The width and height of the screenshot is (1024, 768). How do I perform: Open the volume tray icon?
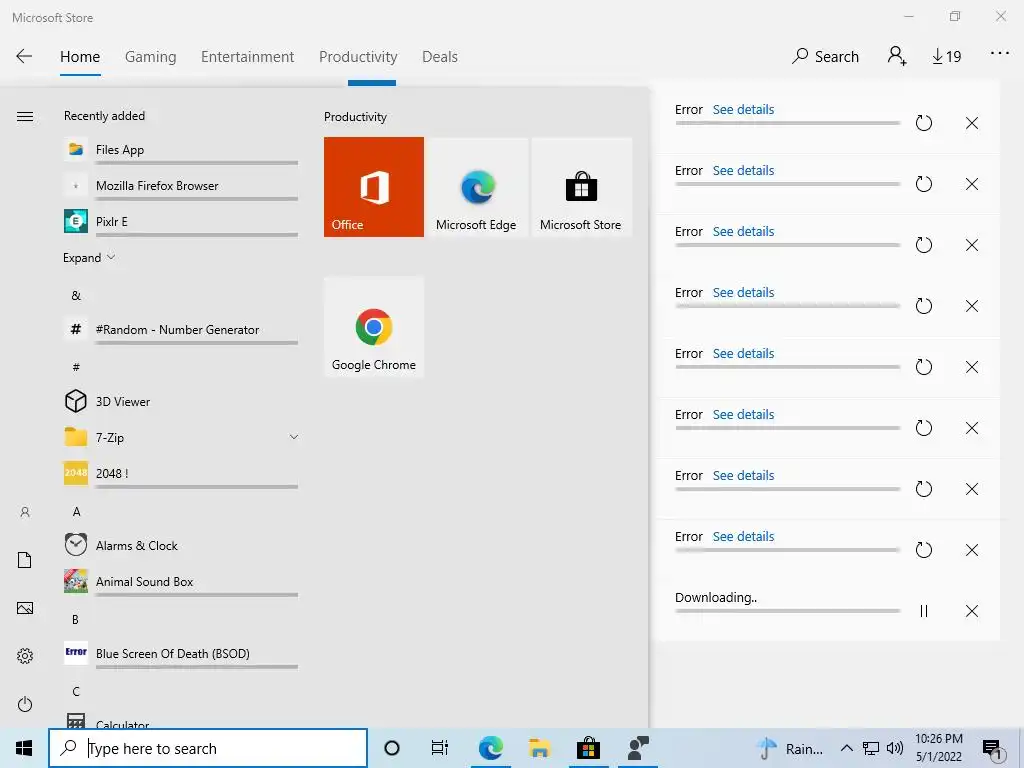pyautogui.click(x=895, y=748)
